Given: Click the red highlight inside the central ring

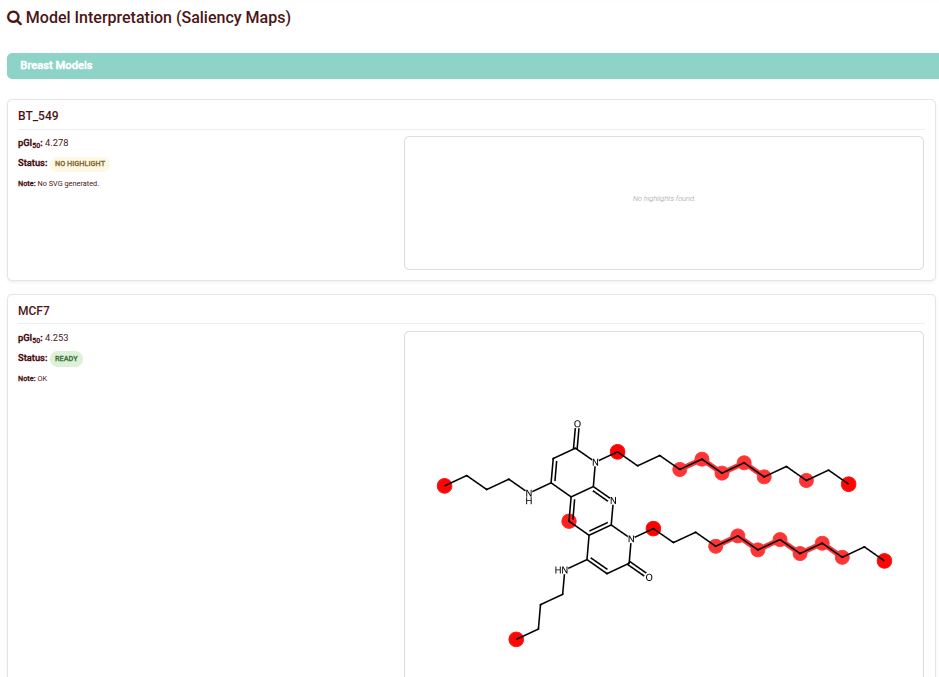Looking at the screenshot, I should [568, 520].
